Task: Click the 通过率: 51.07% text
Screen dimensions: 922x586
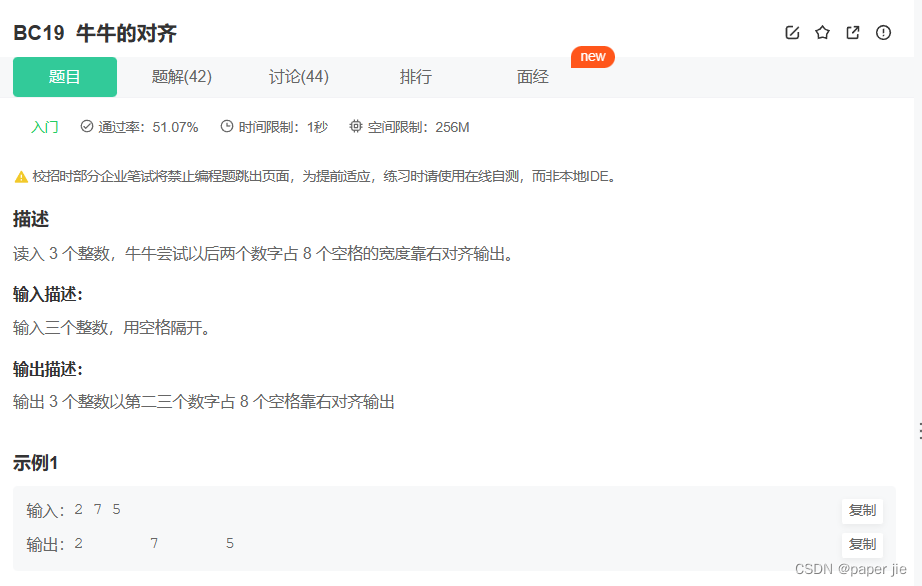Action: click(148, 127)
